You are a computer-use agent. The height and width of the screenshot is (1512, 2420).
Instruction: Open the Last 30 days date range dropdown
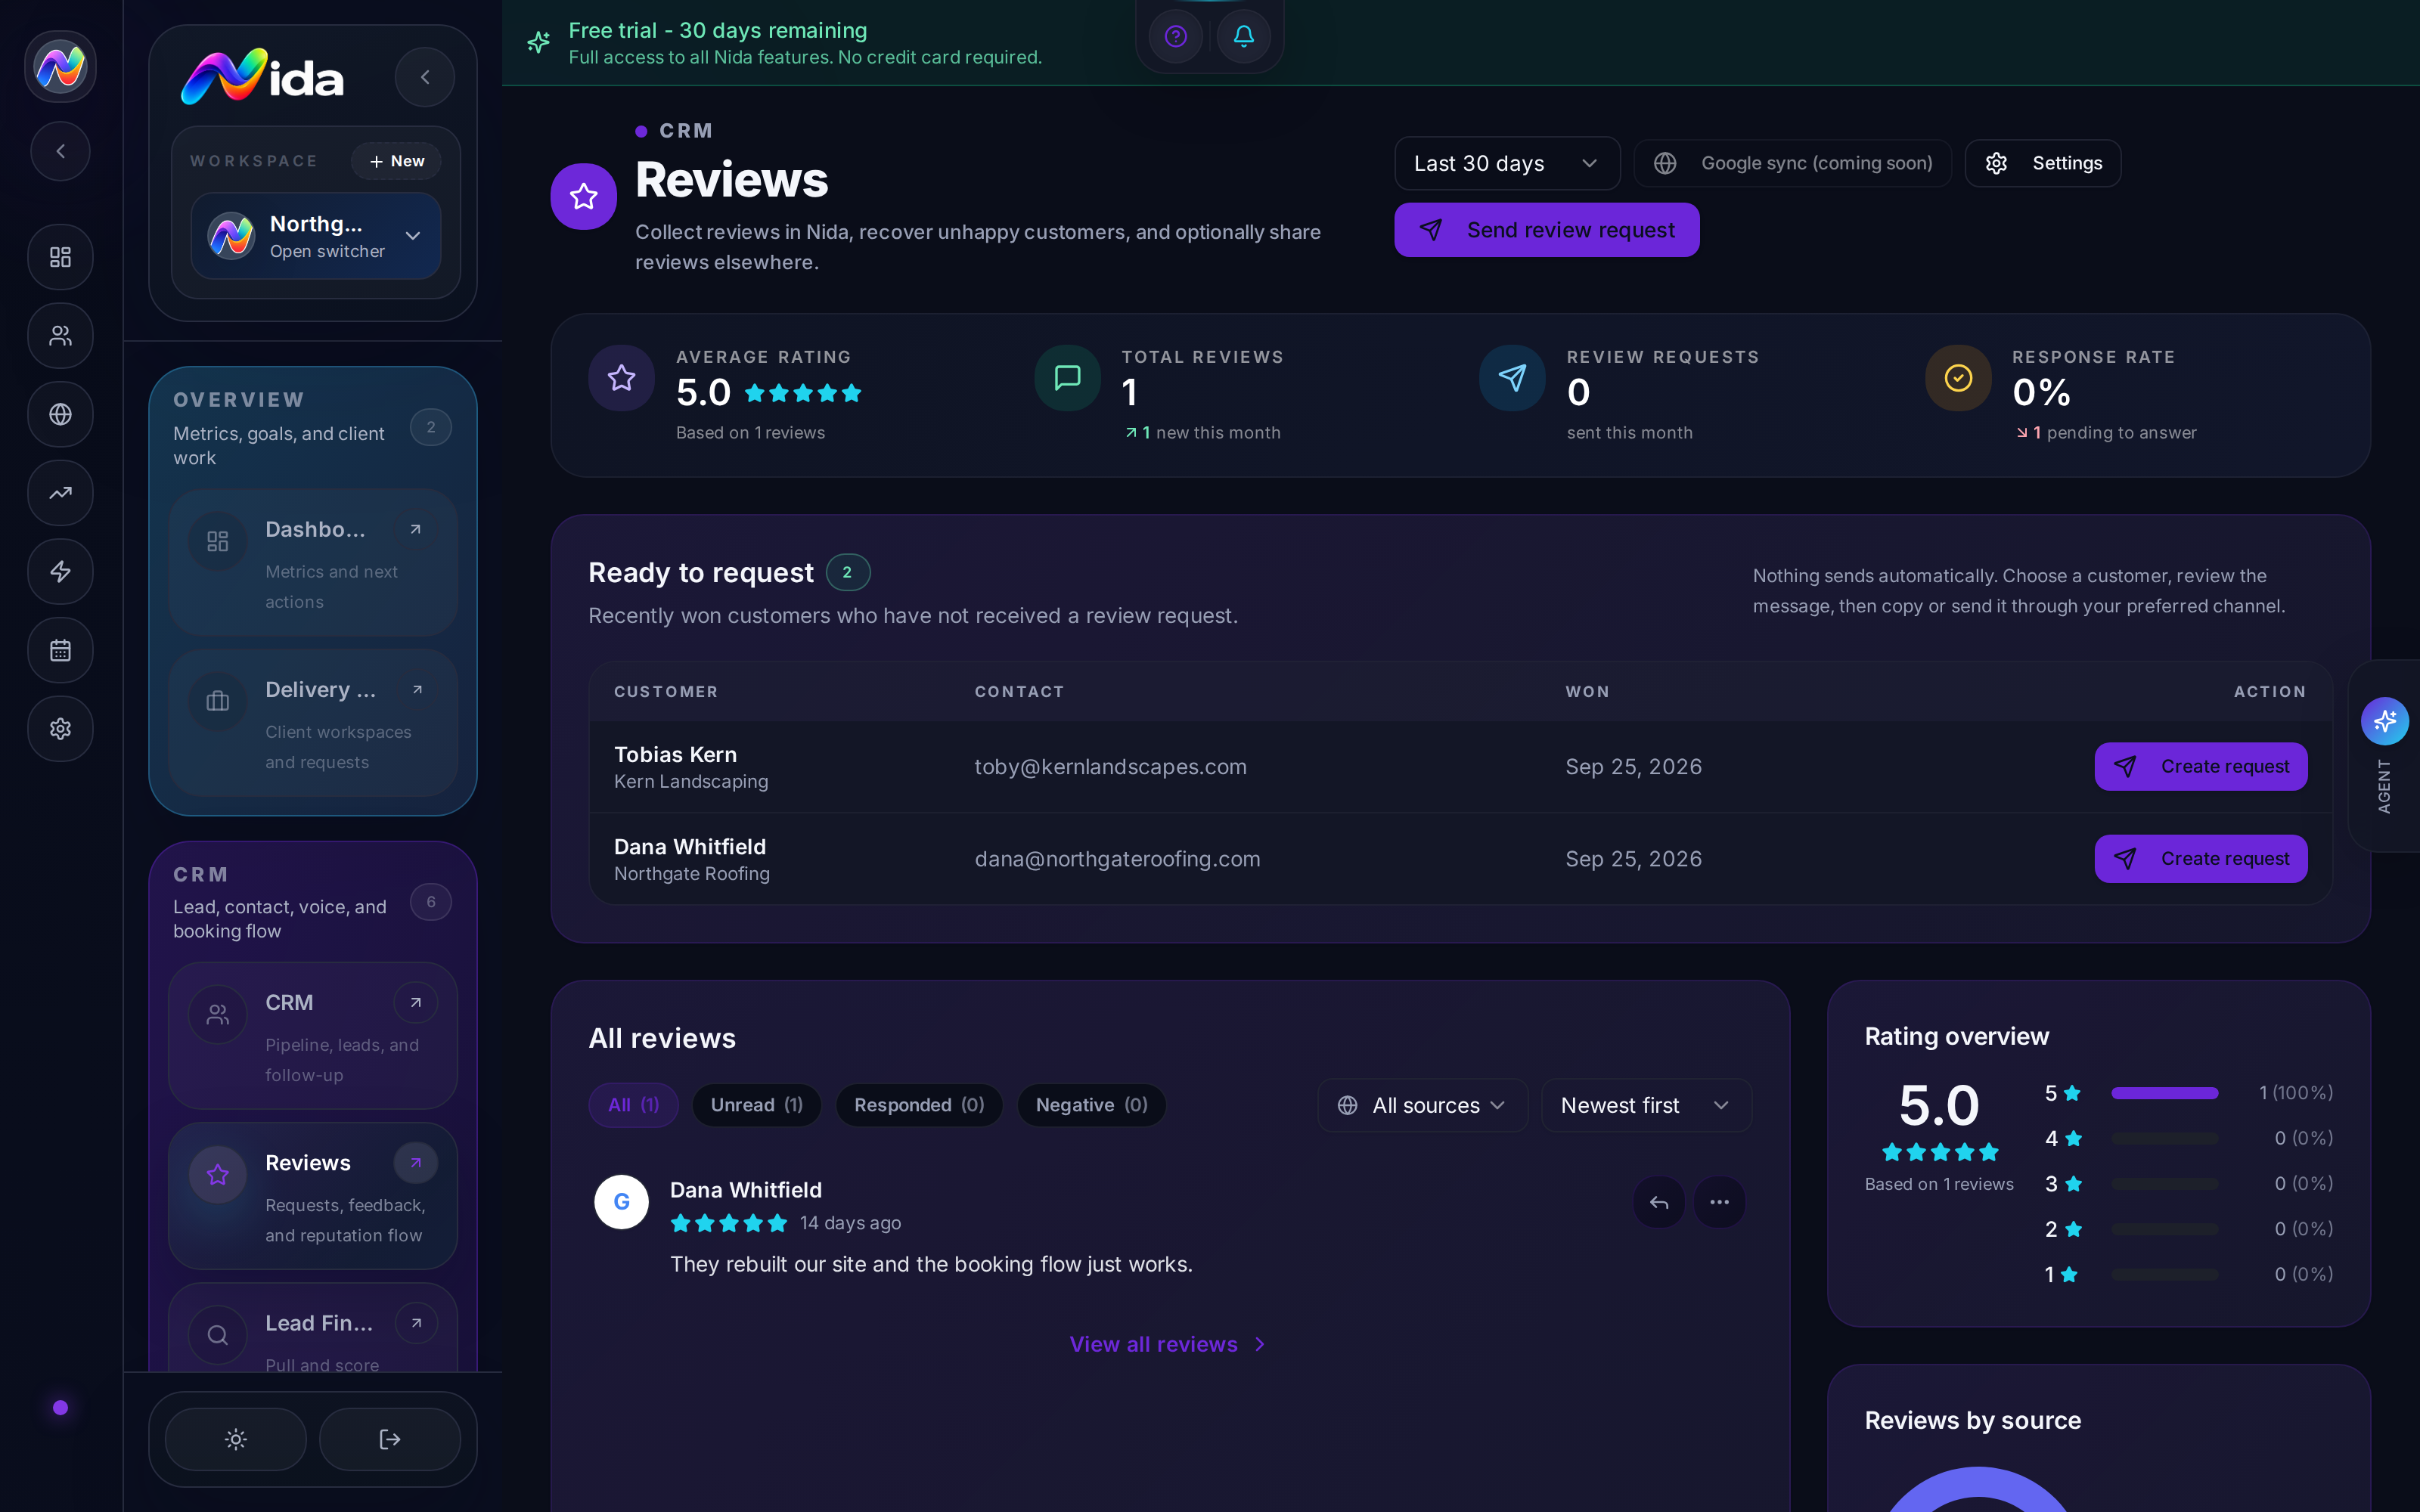(1507, 163)
